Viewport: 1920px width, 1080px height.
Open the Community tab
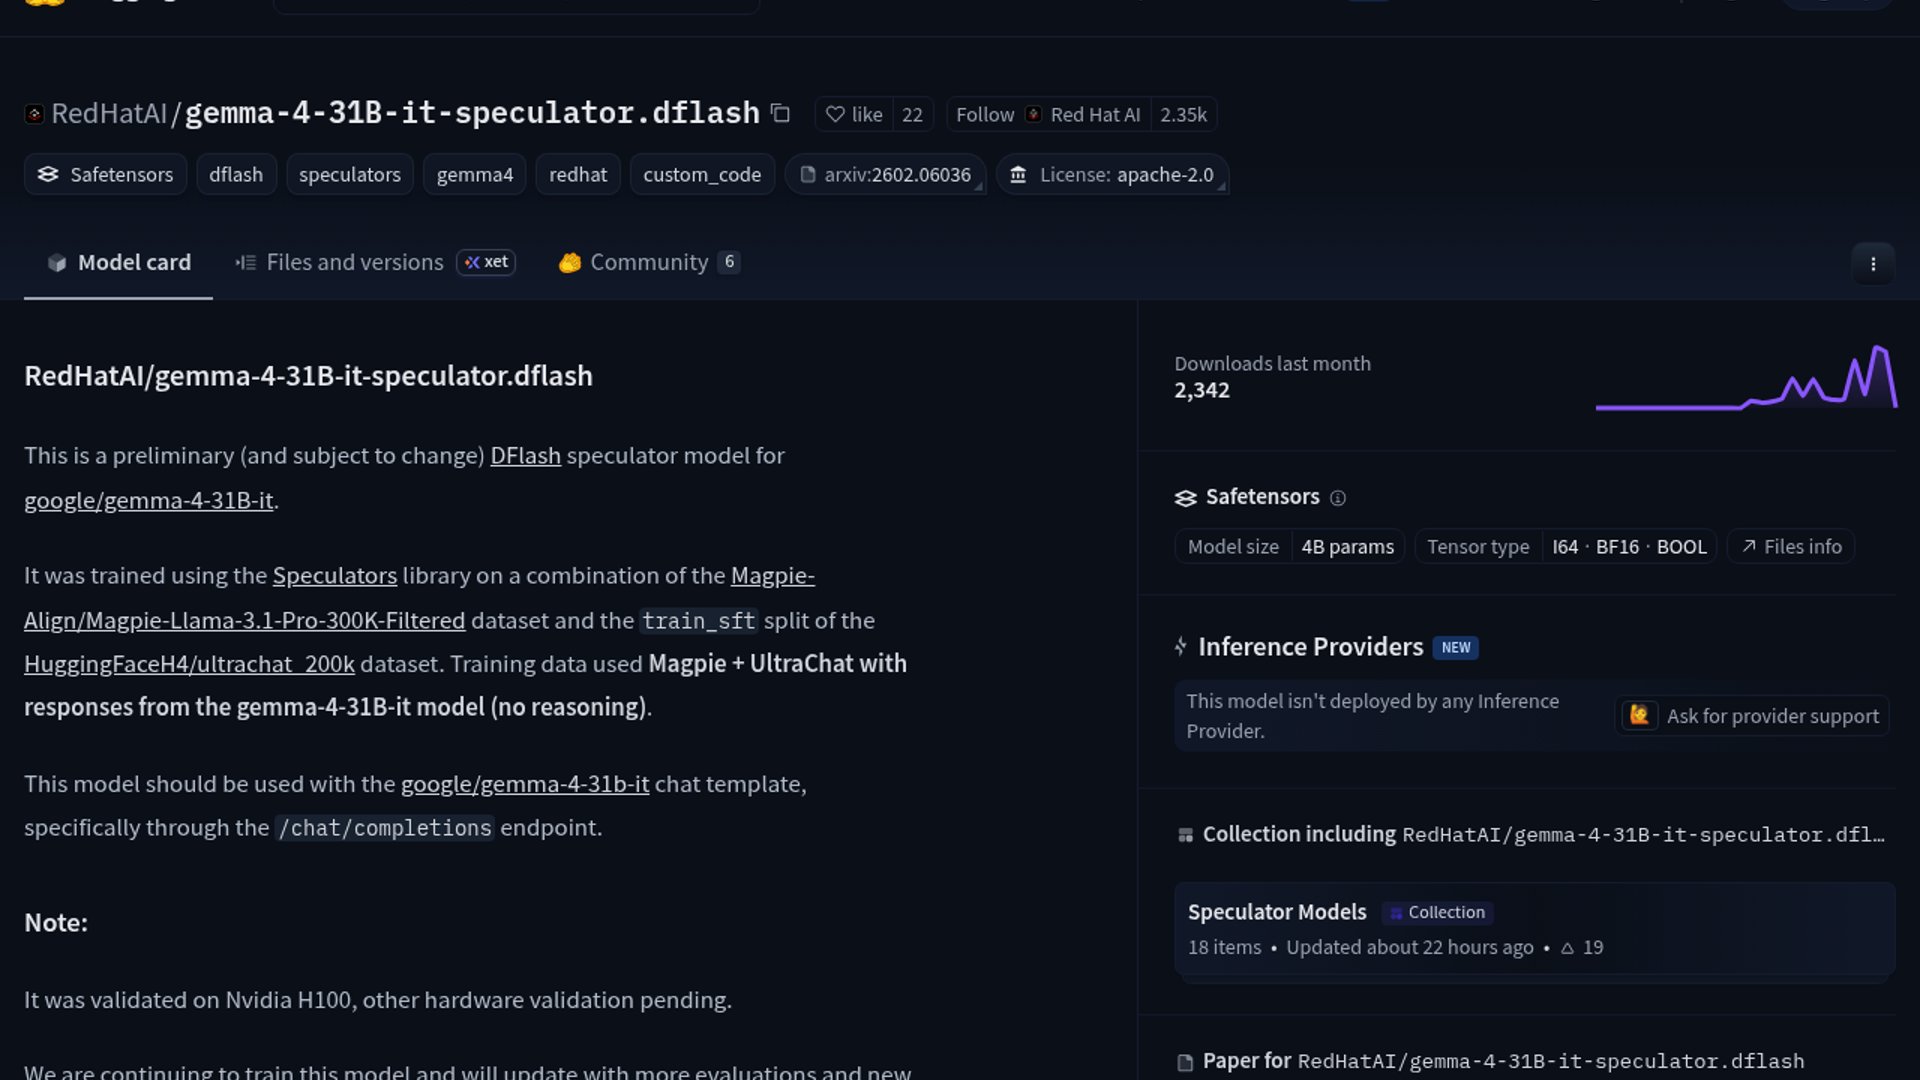(649, 263)
